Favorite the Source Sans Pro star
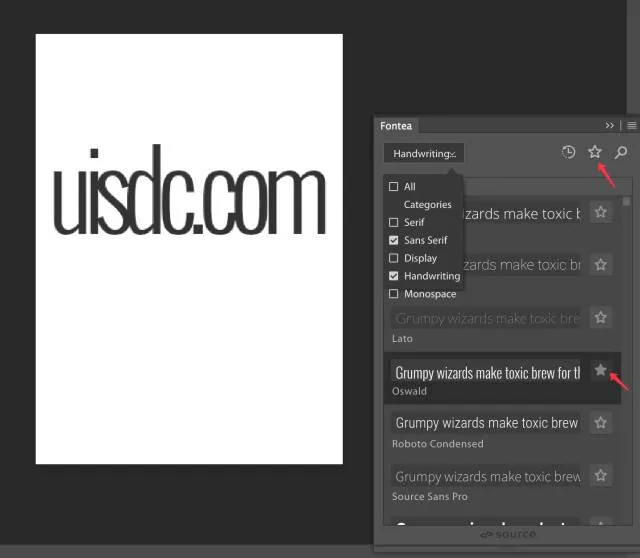The image size is (640, 558). click(x=600, y=475)
